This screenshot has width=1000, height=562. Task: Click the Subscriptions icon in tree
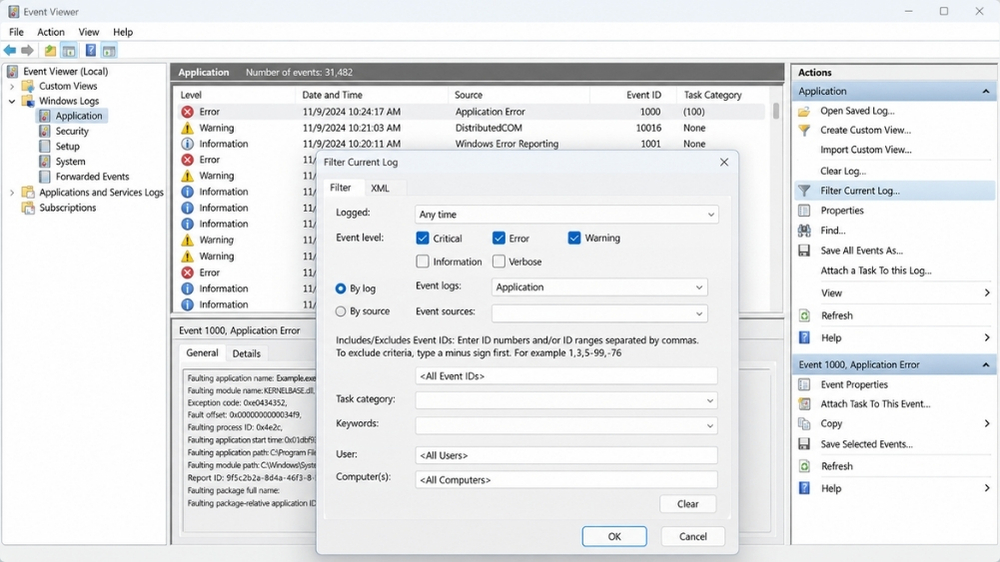click(28, 208)
